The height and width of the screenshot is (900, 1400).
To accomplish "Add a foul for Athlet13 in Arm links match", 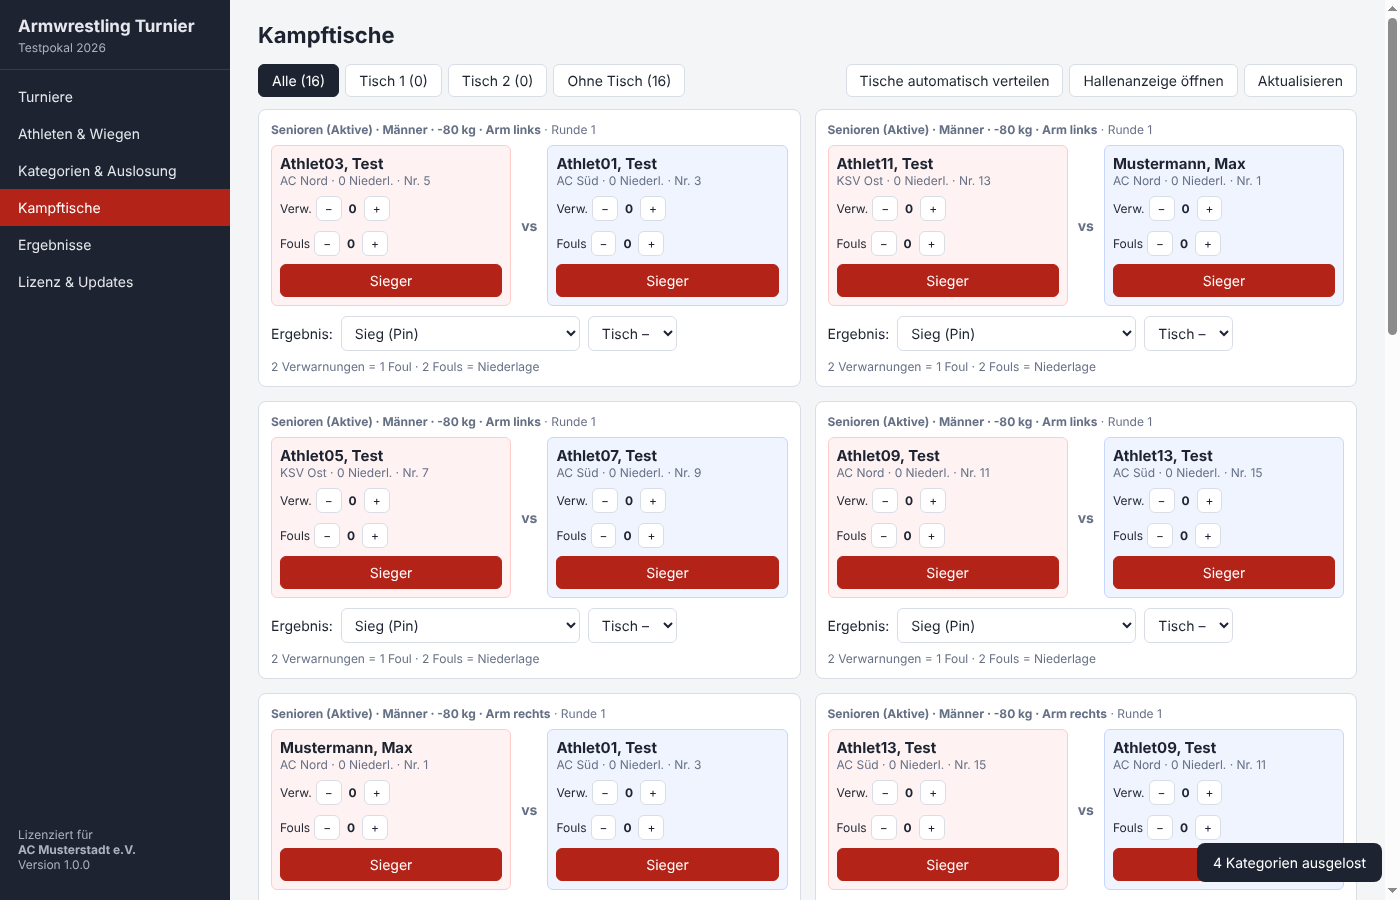I will tap(1208, 536).
